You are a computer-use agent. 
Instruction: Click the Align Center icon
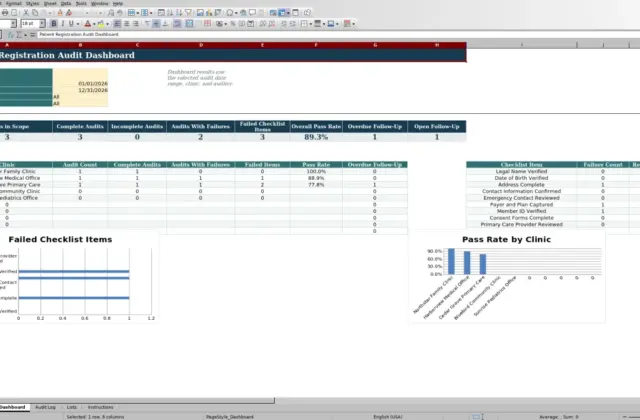pyautogui.click(x=127, y=24)
